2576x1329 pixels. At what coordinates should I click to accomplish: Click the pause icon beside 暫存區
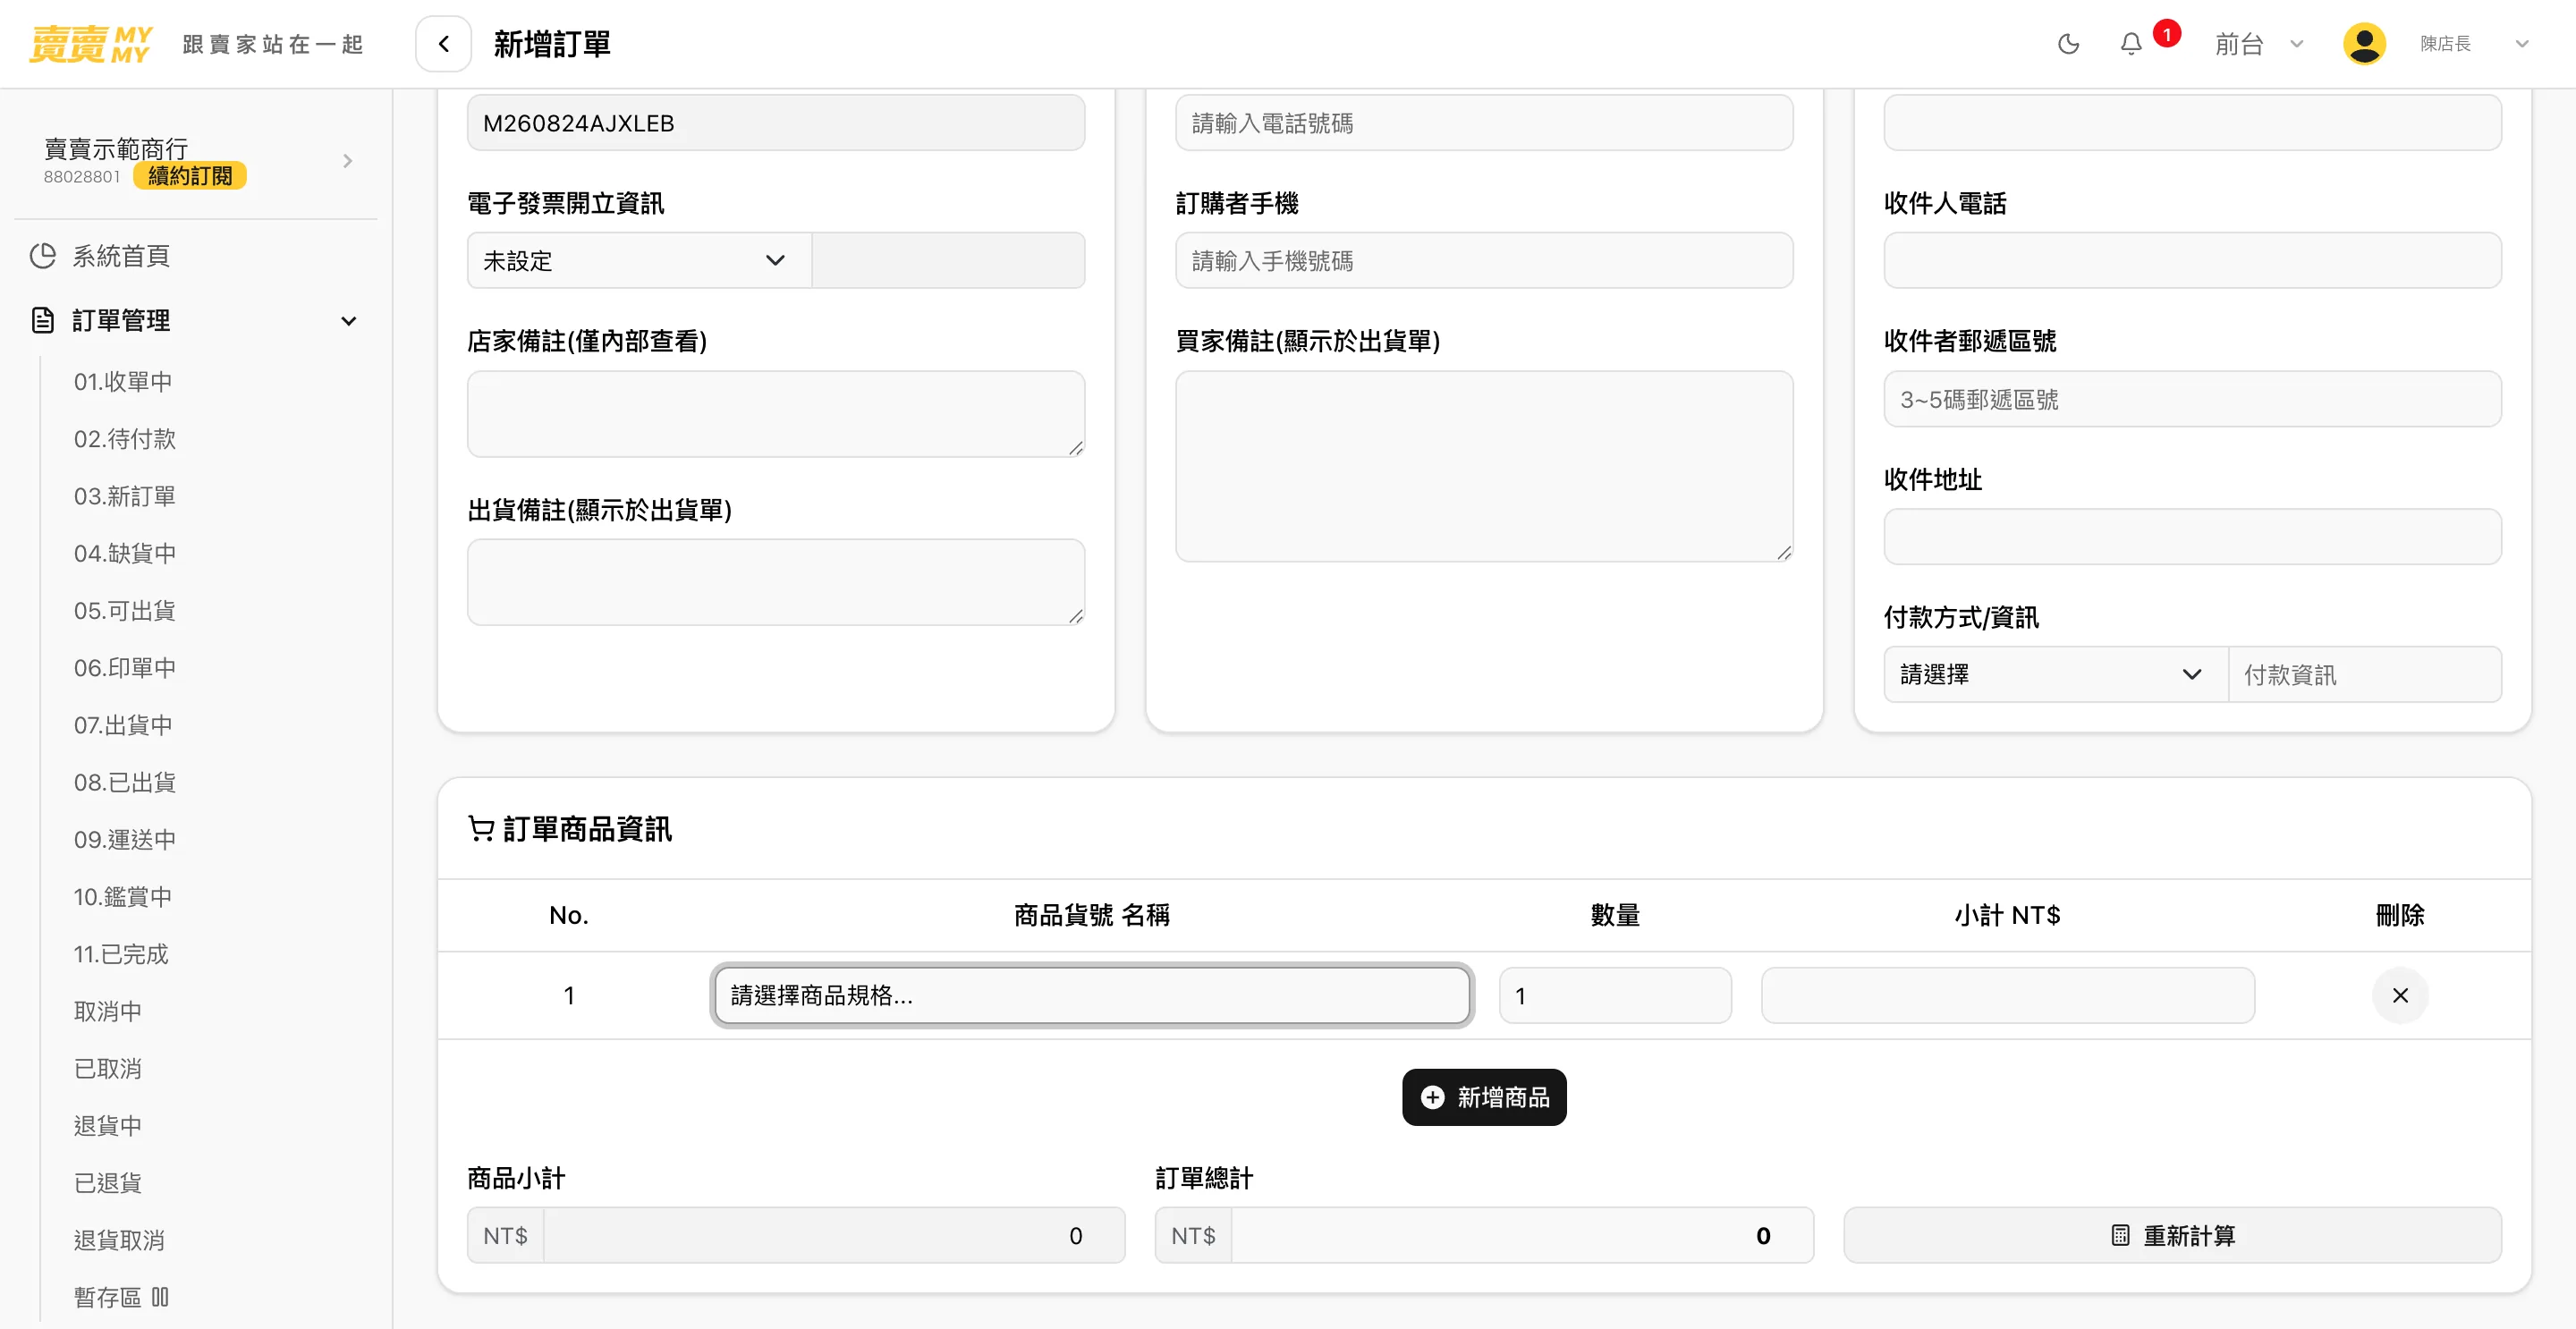coord(160,1297)
